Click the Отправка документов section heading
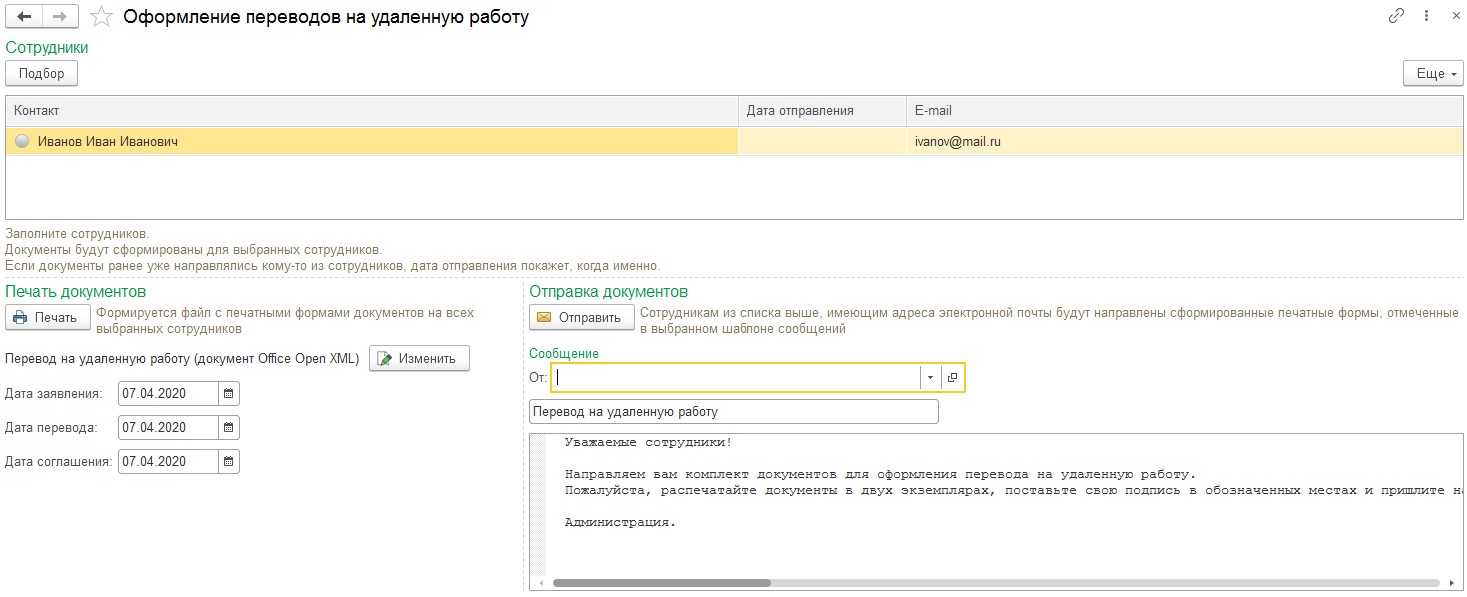Viewport: 1467px width, 597px height. 608,291
